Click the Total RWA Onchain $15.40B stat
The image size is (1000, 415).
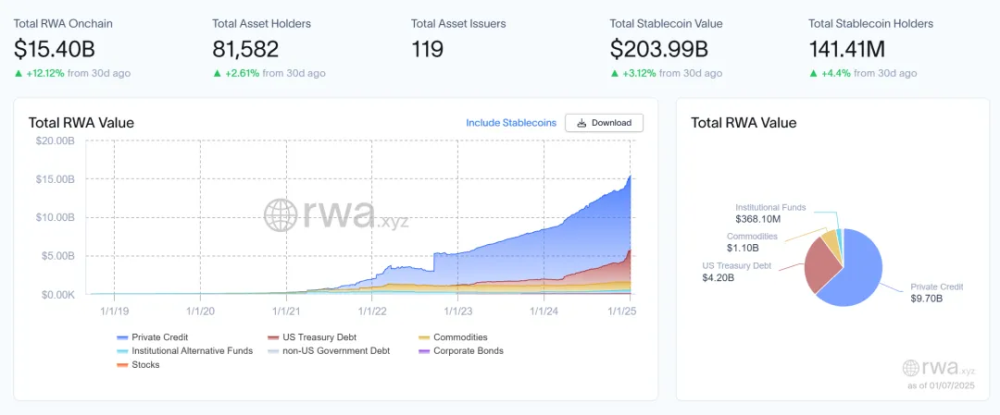click(54, 49)
